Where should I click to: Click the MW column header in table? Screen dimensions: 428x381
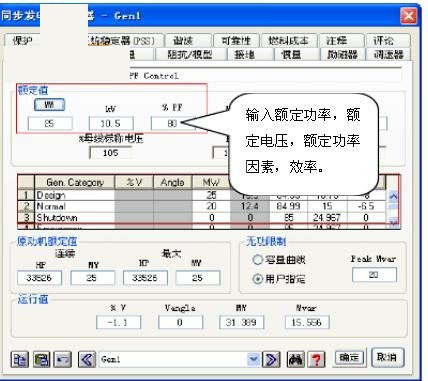click(x=211, y=182)
